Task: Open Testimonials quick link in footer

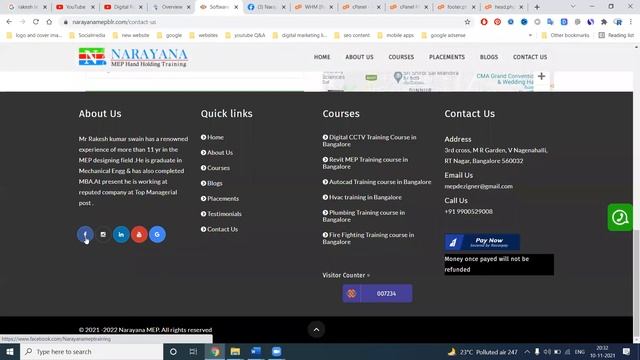Action: 221,213
